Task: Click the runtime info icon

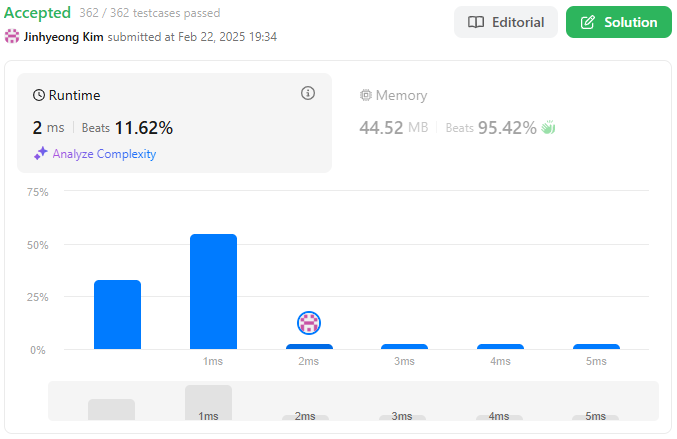Action: tap(308, 93)
